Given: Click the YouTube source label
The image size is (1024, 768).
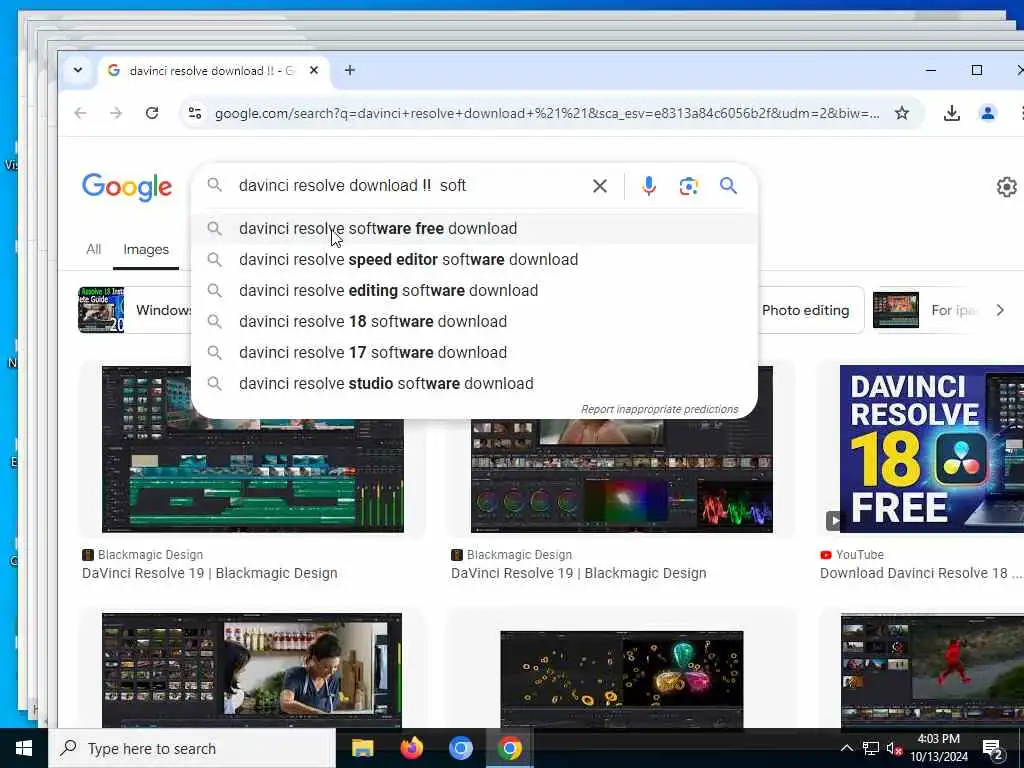Looking at the screenshot, I should pos(859,554).
